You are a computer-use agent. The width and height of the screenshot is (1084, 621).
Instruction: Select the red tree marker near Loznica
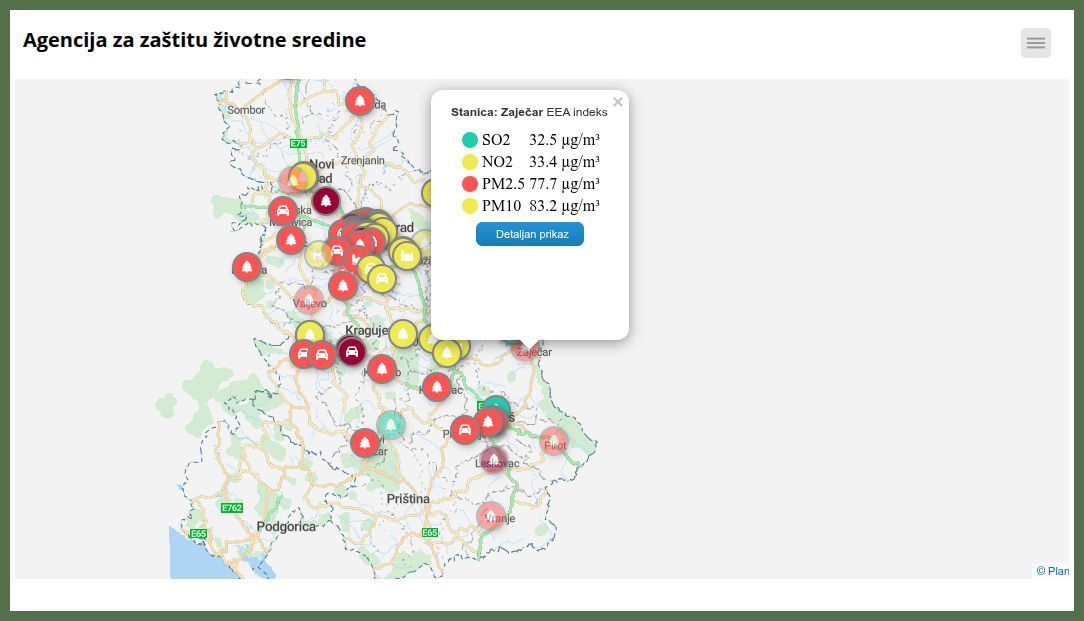coord(247,267)
